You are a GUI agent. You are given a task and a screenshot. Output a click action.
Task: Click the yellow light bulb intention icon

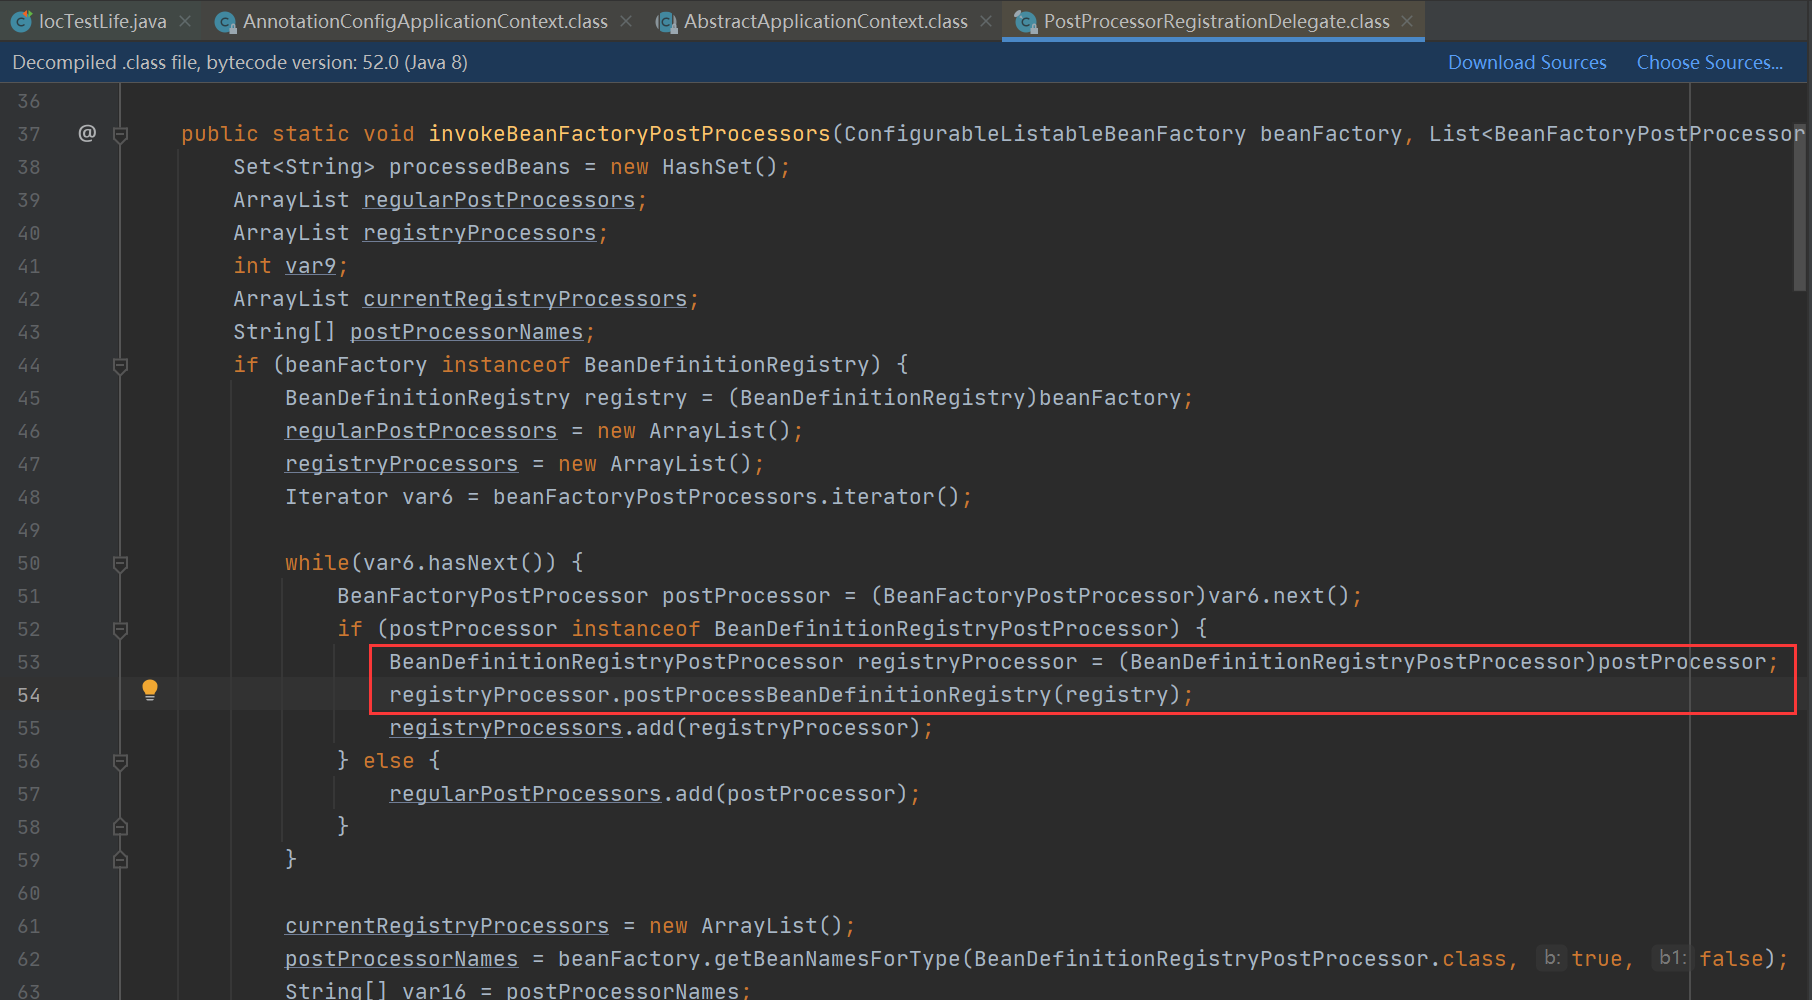150,690
